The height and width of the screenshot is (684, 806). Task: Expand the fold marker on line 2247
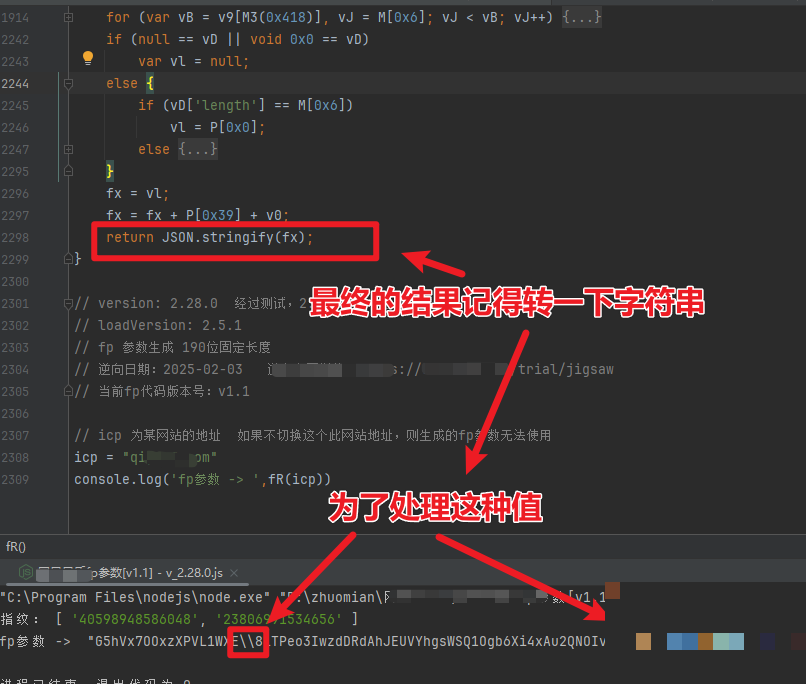(x=68, y=149)
